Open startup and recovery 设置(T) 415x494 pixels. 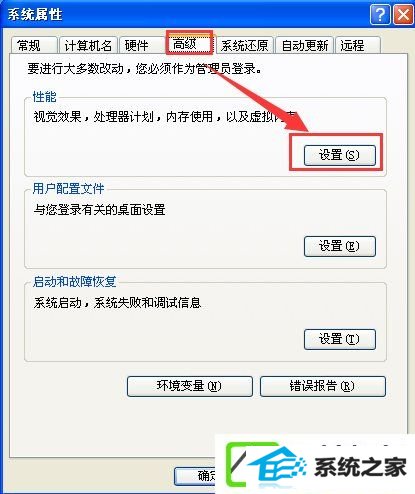pyautogui.click(x=340, y=339)
